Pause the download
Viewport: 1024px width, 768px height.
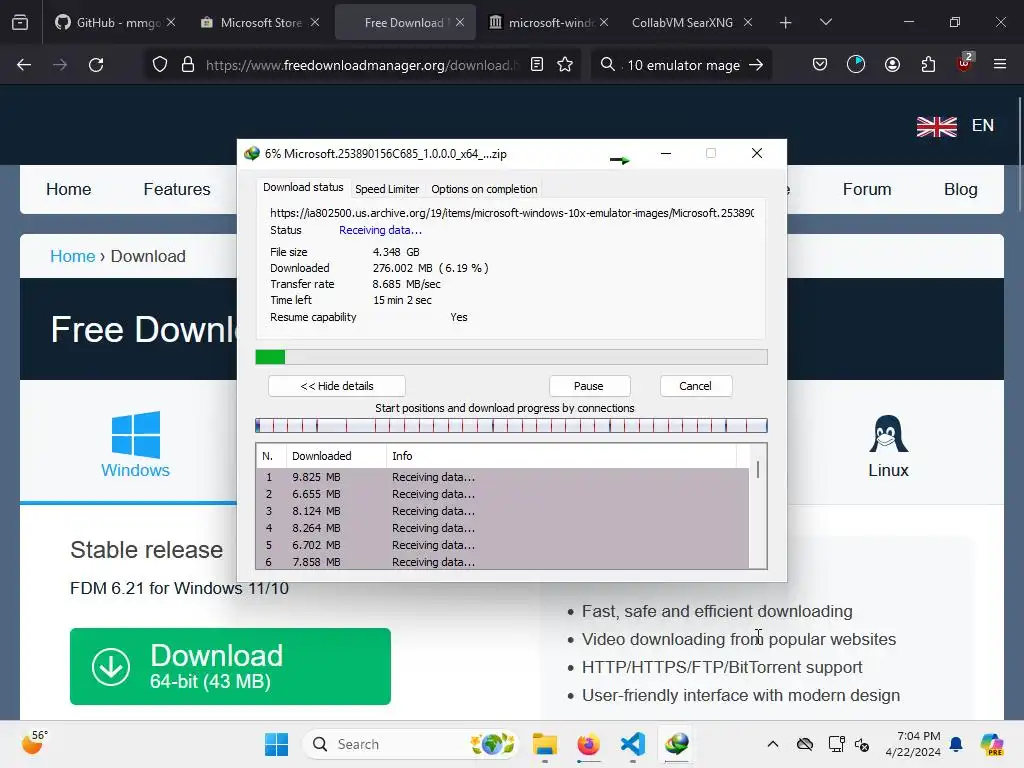coord(589,386)
